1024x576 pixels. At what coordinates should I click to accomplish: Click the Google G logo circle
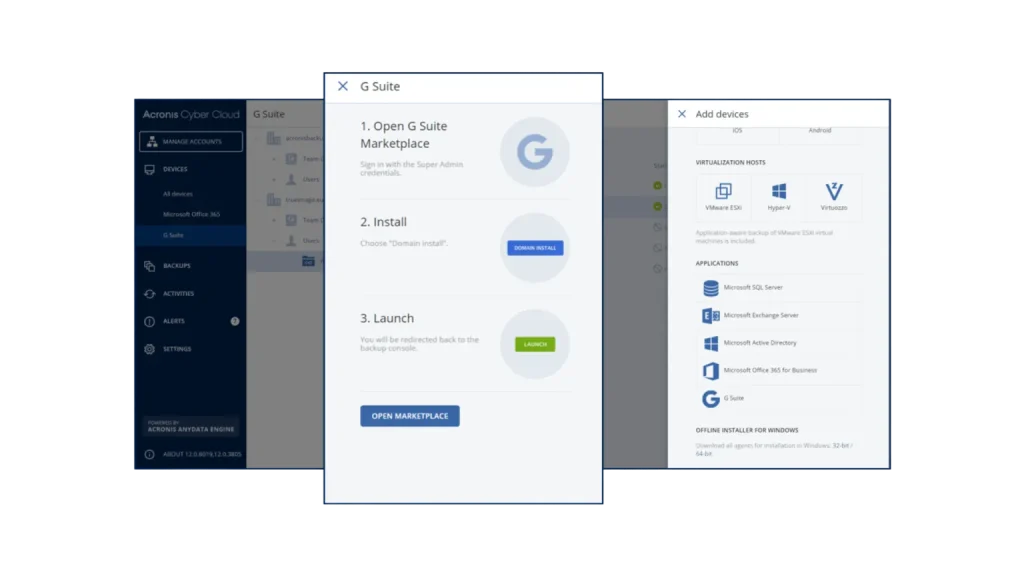(535, 152)
